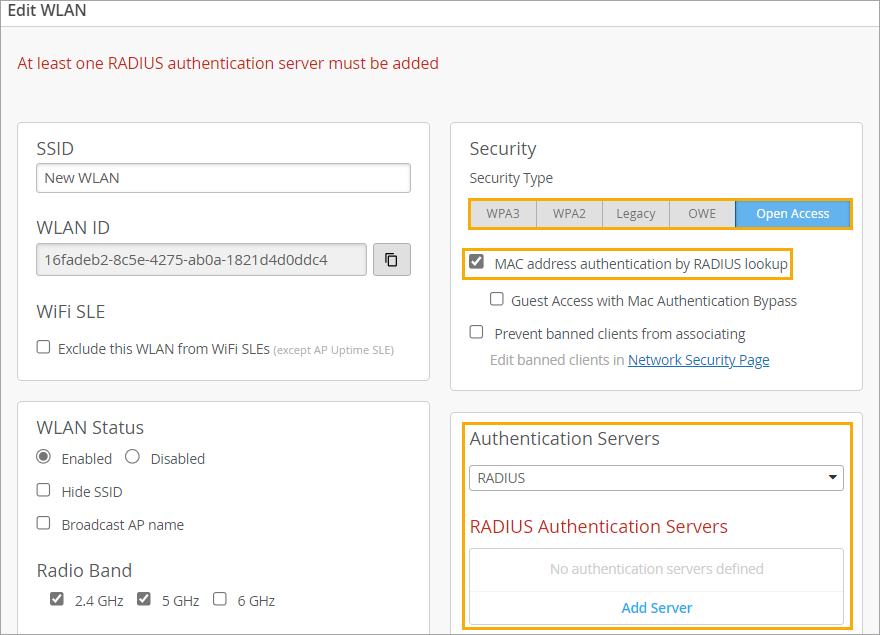880x635 pixels.
Task: Click the WLAN ID text field
Action: tap(201, 260)
